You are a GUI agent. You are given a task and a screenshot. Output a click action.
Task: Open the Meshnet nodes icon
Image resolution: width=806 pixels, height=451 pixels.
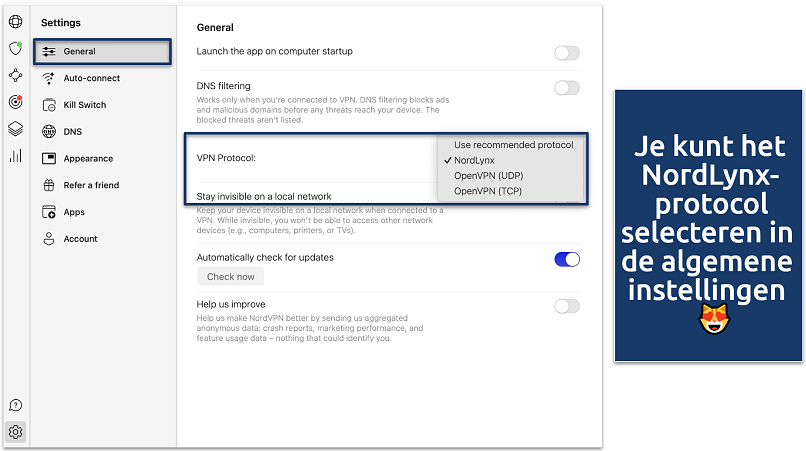click(x=15, y=75)
